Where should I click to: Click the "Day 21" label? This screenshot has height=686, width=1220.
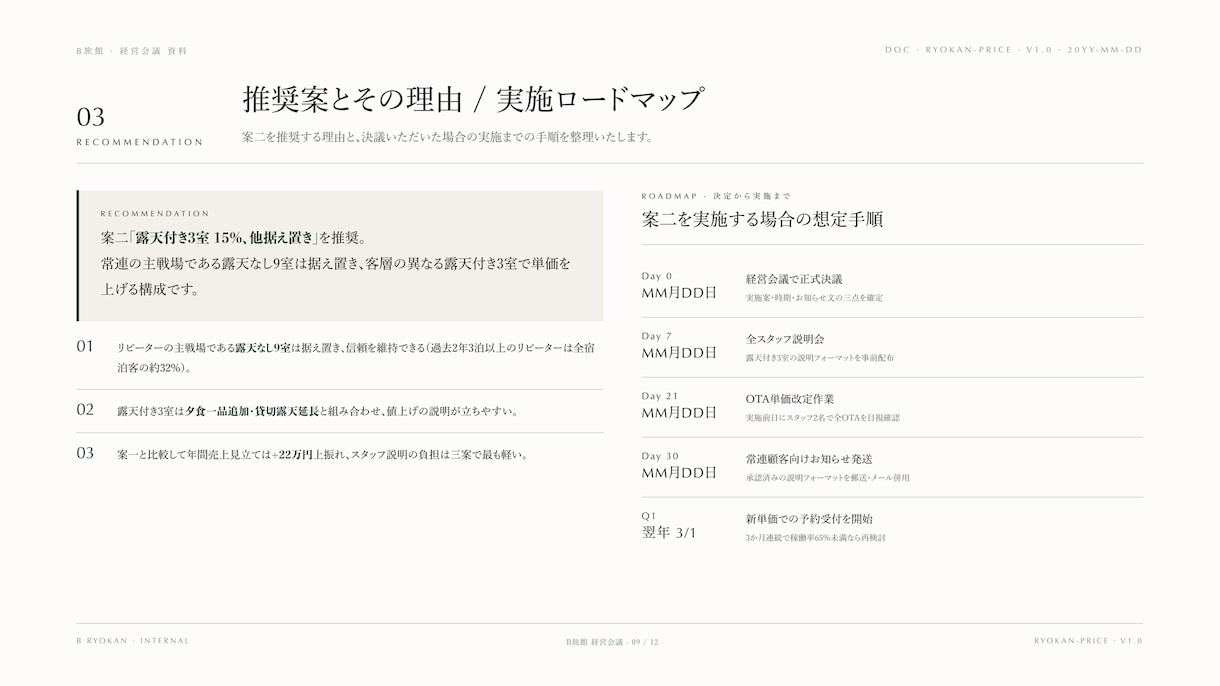pos(660,396)
